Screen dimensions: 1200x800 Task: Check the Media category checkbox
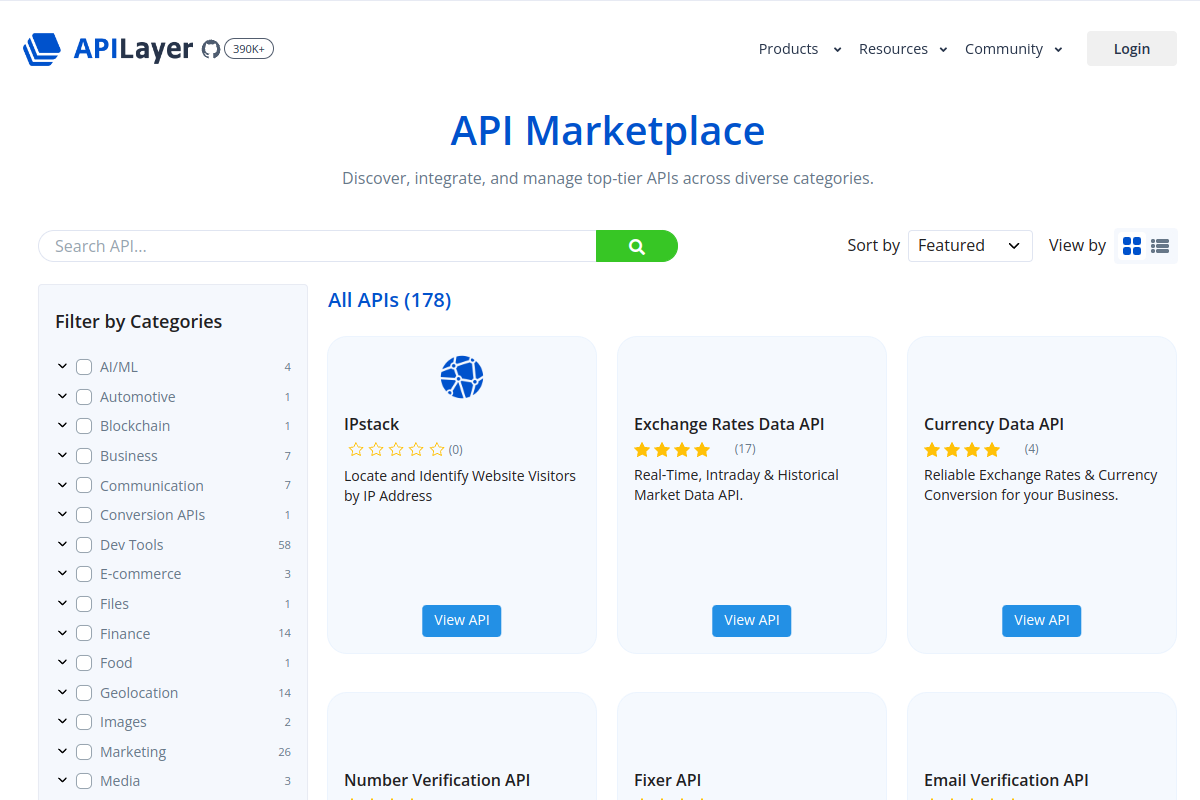click(x=84, y=781)
